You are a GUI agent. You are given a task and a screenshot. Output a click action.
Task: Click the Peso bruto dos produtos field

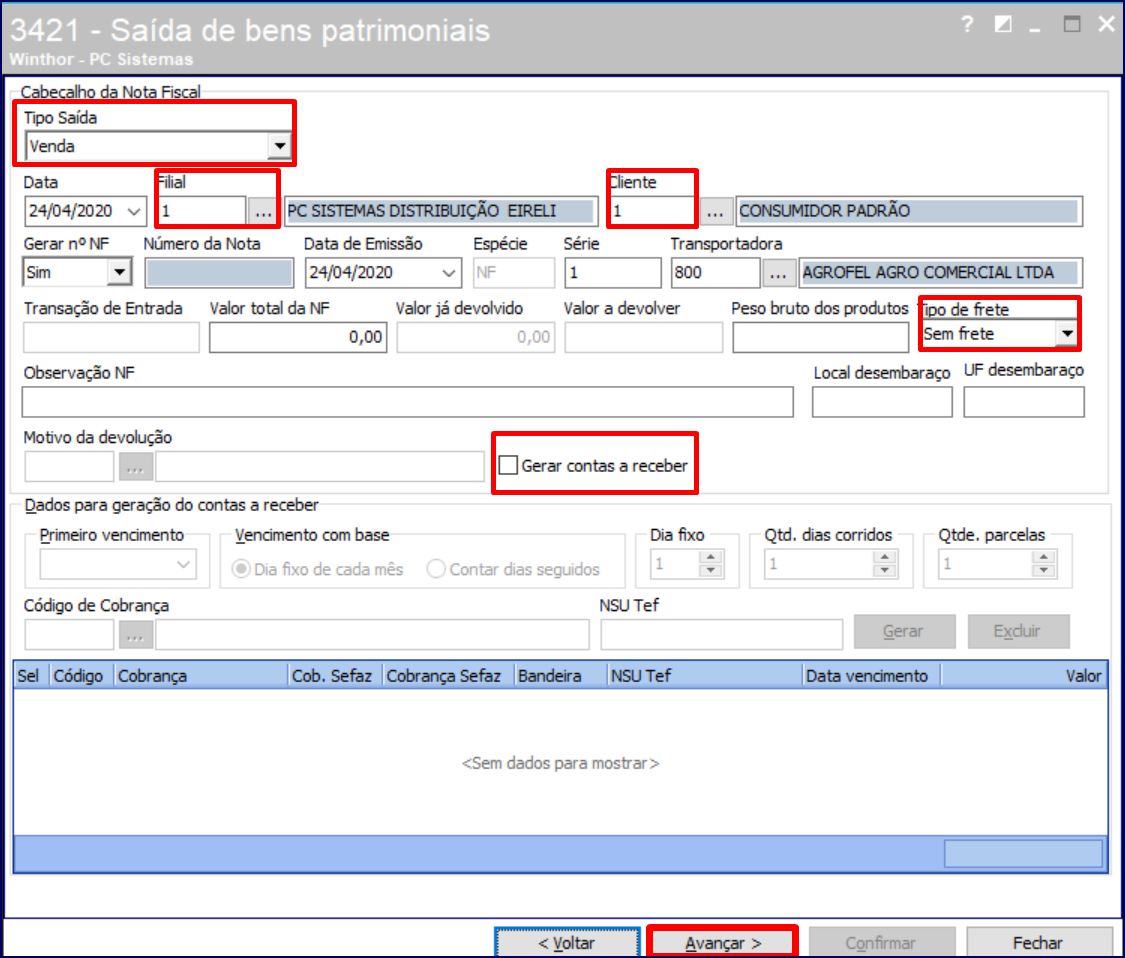[820, 337]
